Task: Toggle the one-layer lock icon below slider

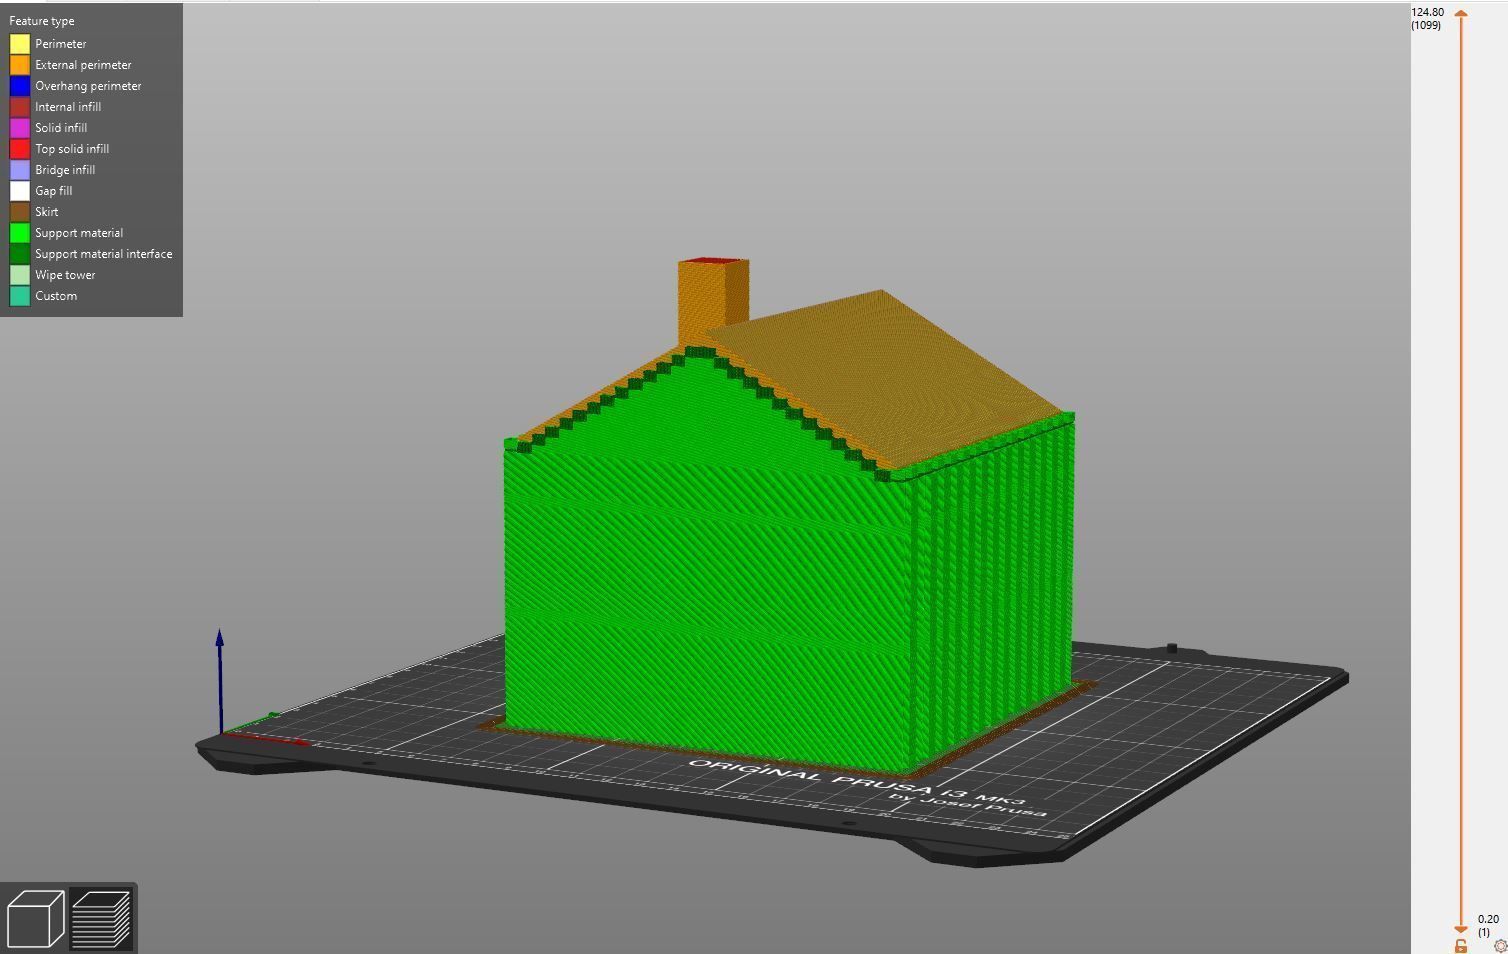Action: [x=1461, y=946]
